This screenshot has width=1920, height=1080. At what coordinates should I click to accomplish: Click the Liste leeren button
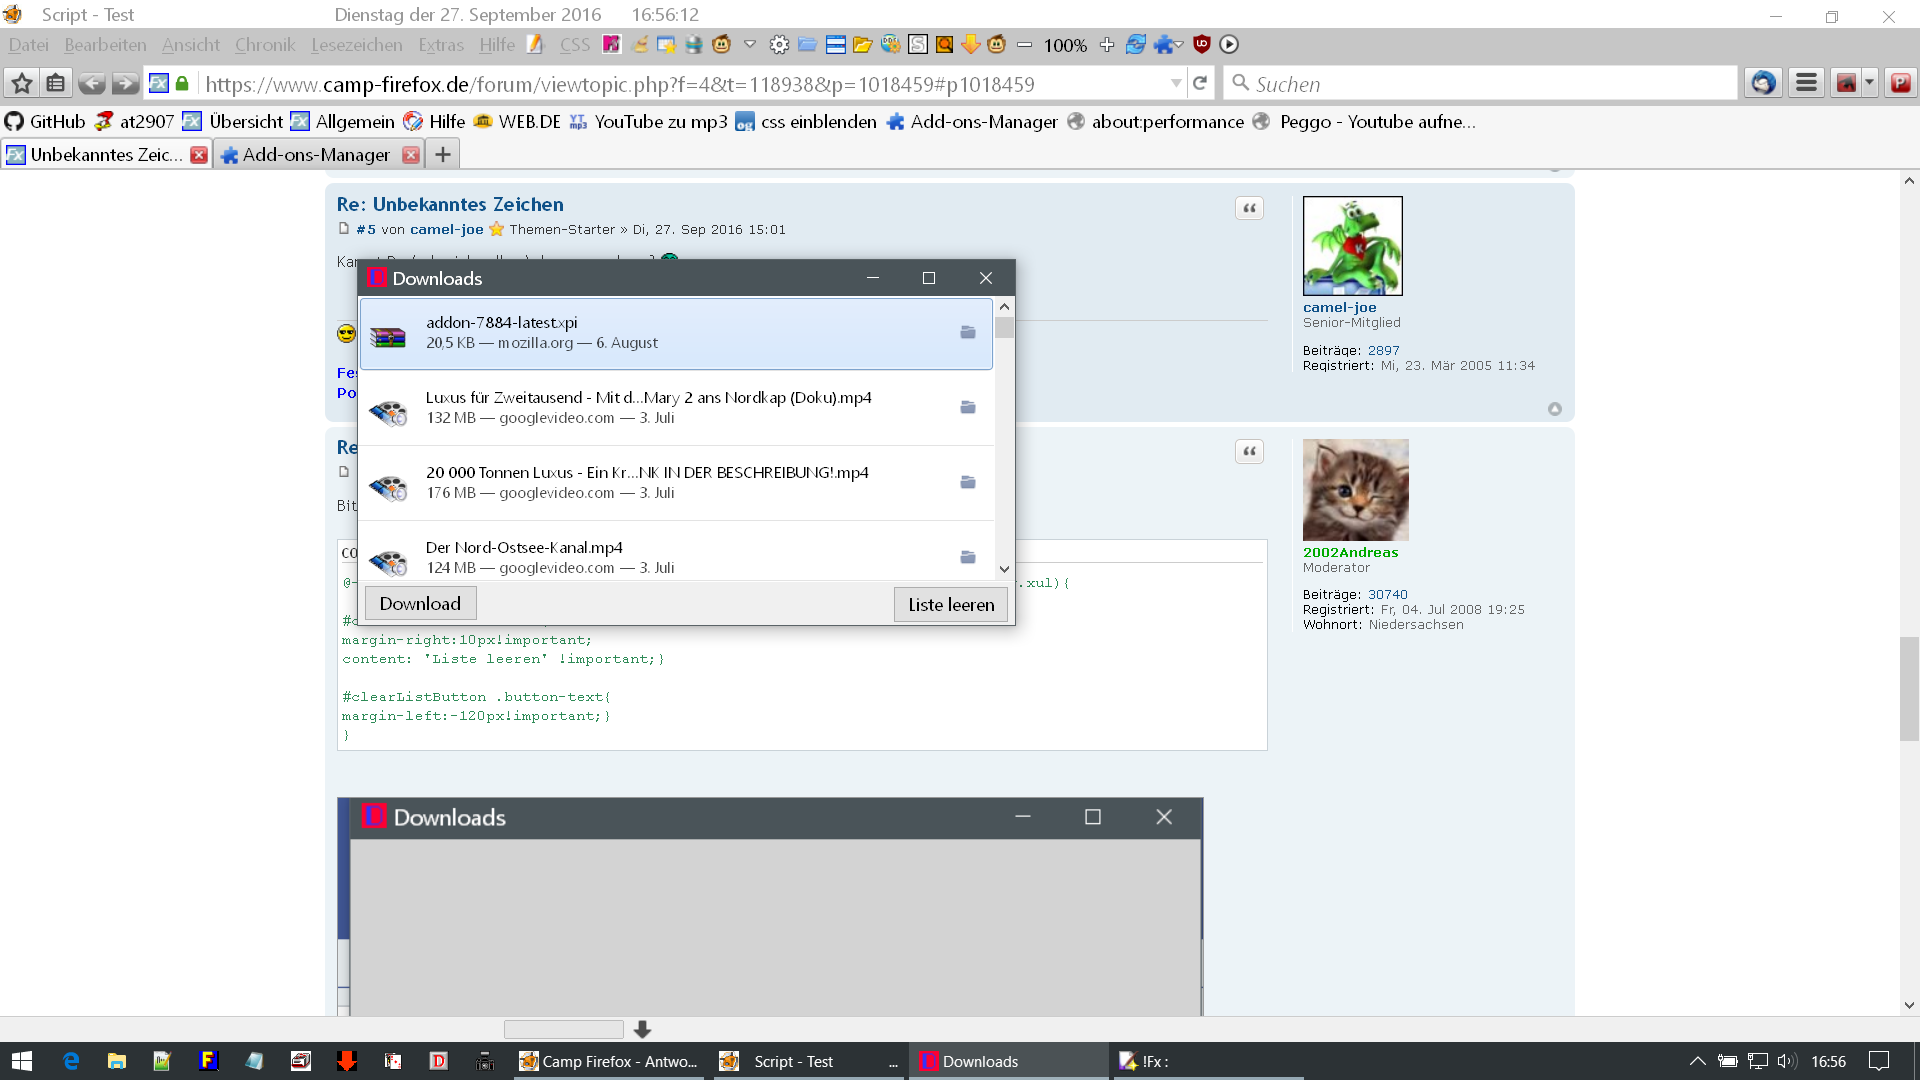pyautogui.click(x=950, y=604)
